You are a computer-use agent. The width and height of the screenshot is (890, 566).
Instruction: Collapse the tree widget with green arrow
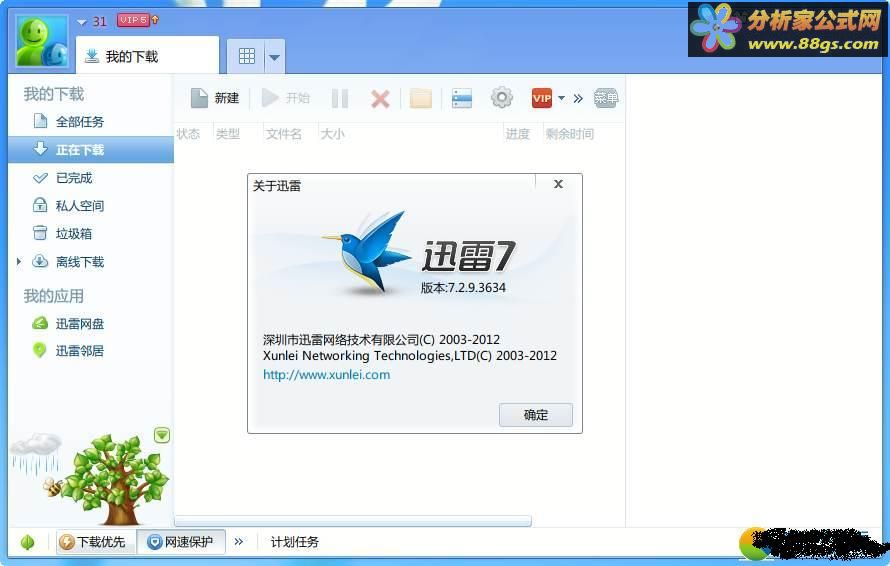pos(162,435)
